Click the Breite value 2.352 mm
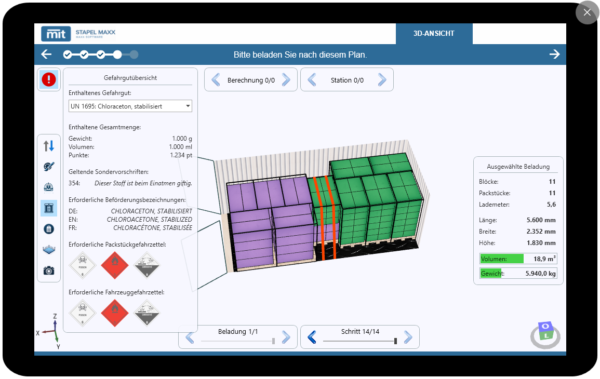 (541, 231)
